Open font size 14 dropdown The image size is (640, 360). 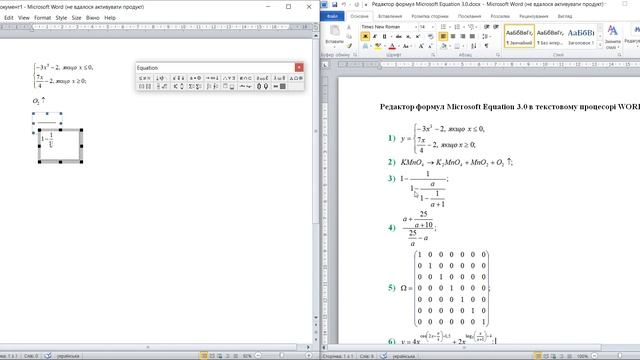(433, 27)
